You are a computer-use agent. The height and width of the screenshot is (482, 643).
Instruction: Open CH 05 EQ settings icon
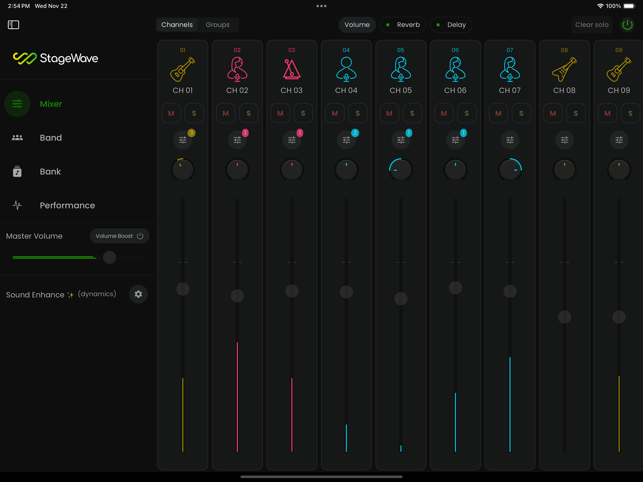[x=401, y=140]
